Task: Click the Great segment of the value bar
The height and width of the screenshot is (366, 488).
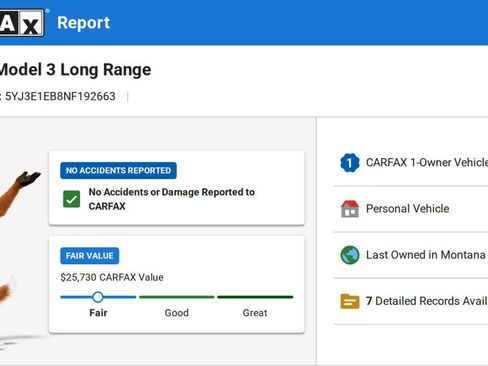Action: pyautogui.click(x=255, y=297)
